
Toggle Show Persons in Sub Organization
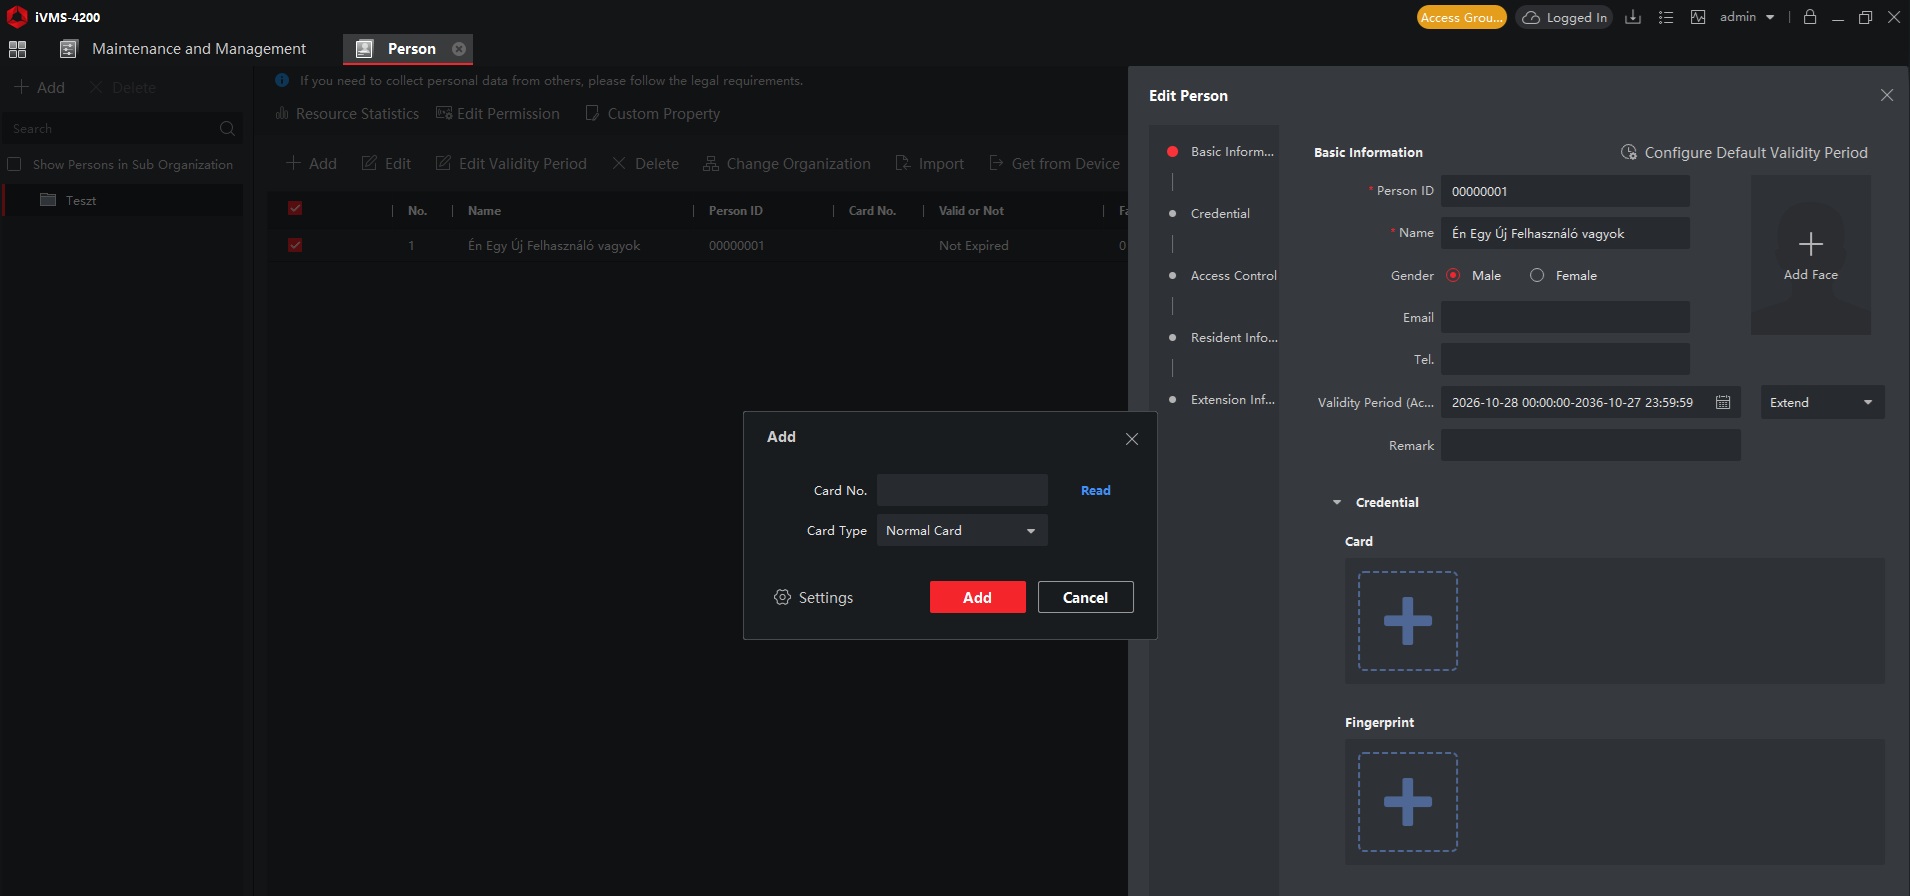pos(14,165)
